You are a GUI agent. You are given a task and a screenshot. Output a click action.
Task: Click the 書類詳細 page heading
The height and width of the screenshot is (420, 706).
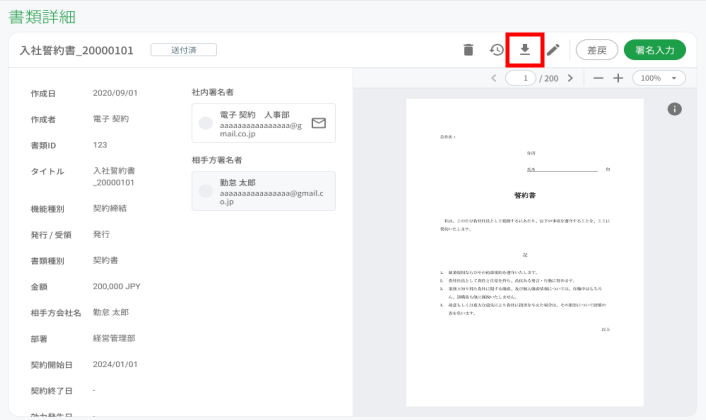[x=42, y=17]
